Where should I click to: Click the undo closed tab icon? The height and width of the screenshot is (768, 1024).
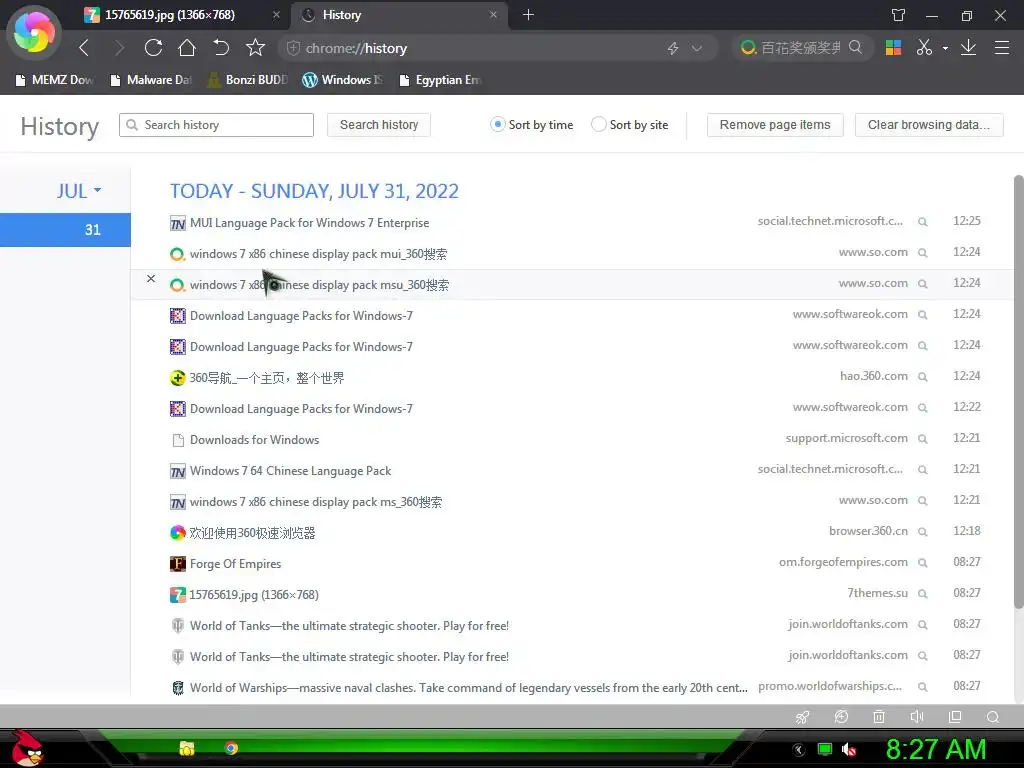(221, 48)
